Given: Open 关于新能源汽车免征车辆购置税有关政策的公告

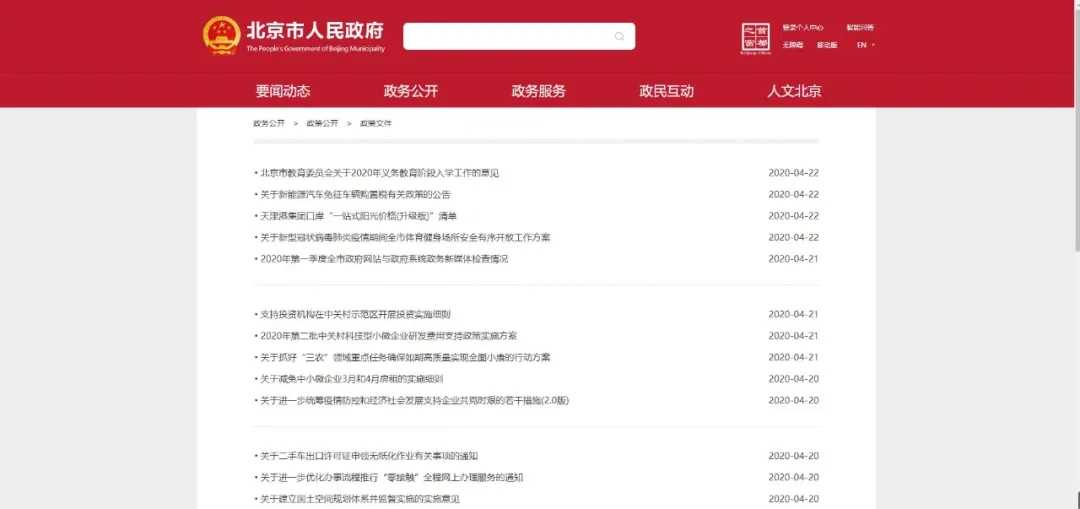Looking at the screenshot, I should [x=355, y=194].
